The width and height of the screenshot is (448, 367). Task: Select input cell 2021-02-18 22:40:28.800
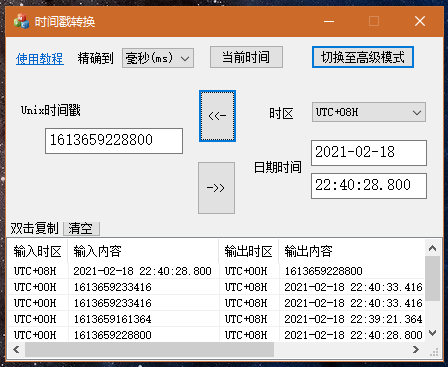tap(142, 271)
